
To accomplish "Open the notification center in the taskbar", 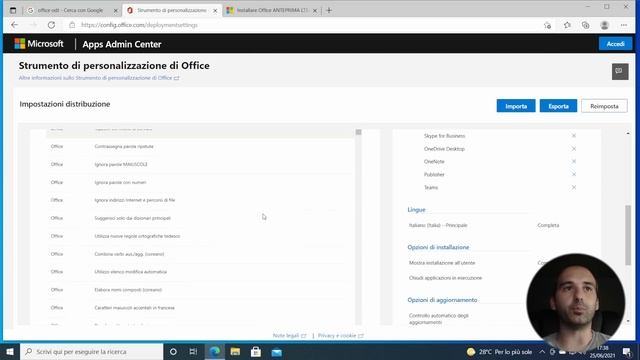I will 627,351.
